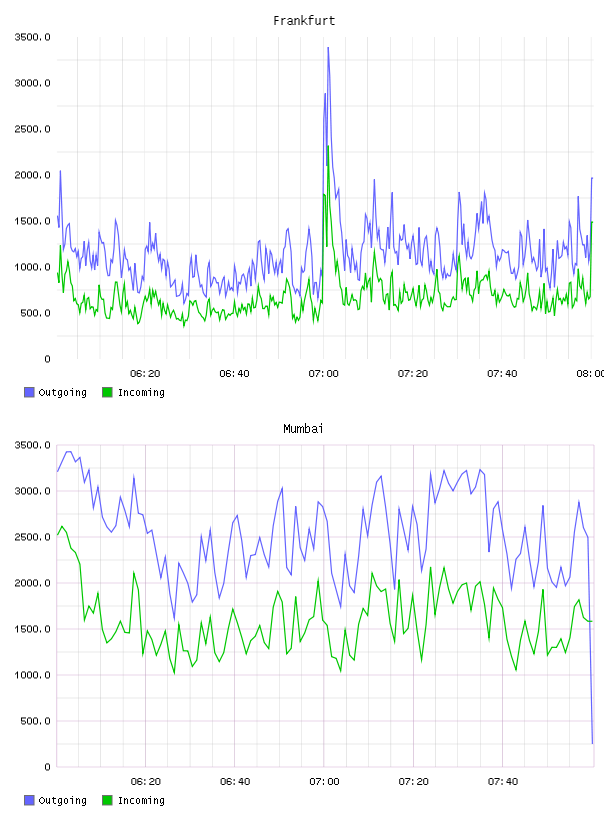
Task: Click the 3500.0 y-axis label in Frankfurt chart
Action: coord(32,37)
